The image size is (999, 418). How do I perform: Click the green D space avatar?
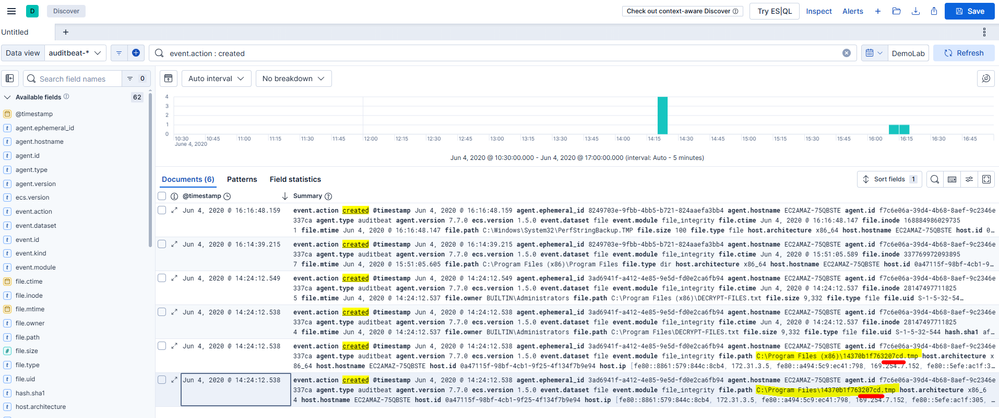tap(32, 11)
